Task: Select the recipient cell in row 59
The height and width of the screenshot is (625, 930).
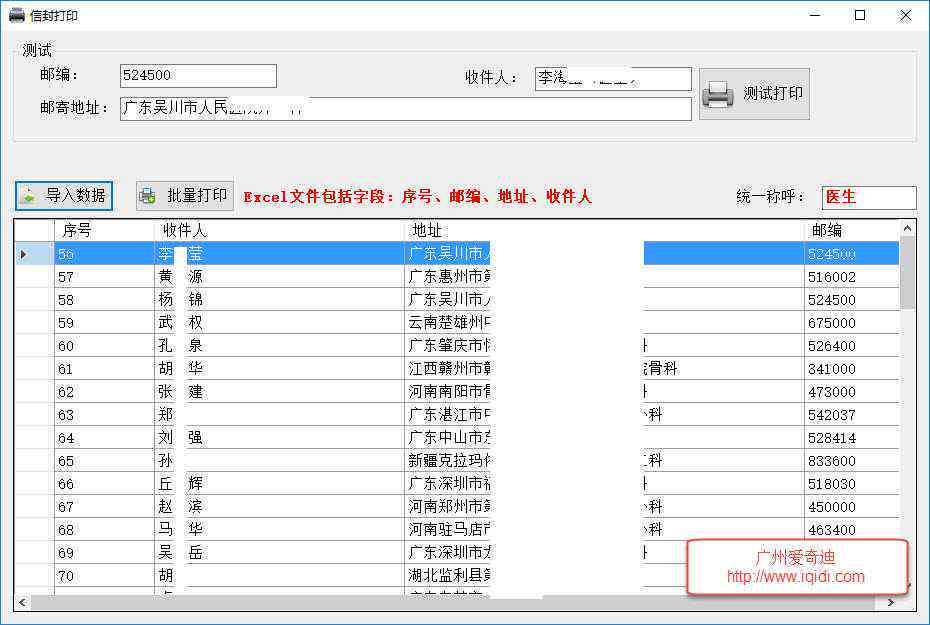Action: (279, 323)
